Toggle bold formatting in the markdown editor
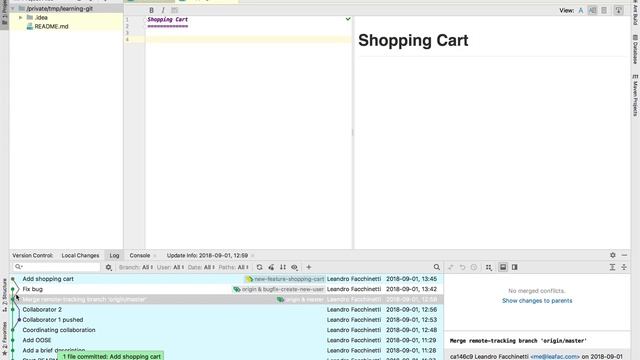Screen dimensions: 640x360 coord(151,10)
